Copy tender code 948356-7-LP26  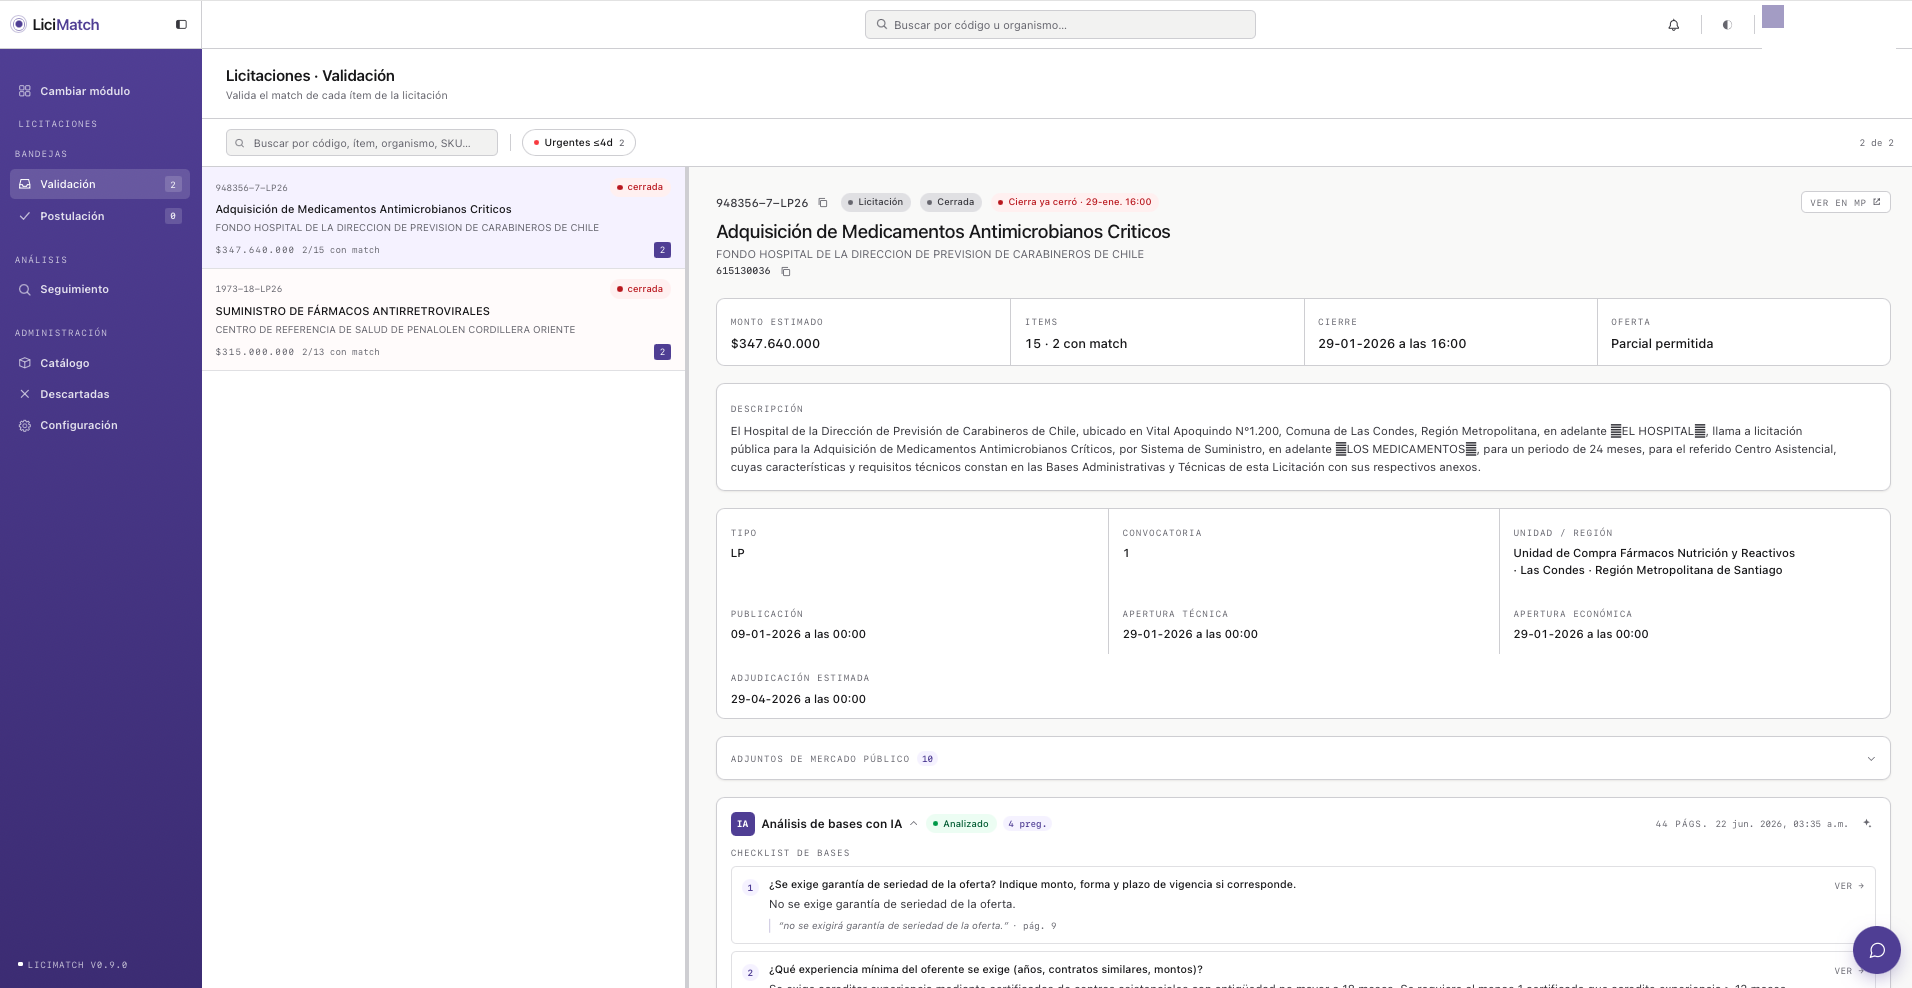[x=823, y=203]
